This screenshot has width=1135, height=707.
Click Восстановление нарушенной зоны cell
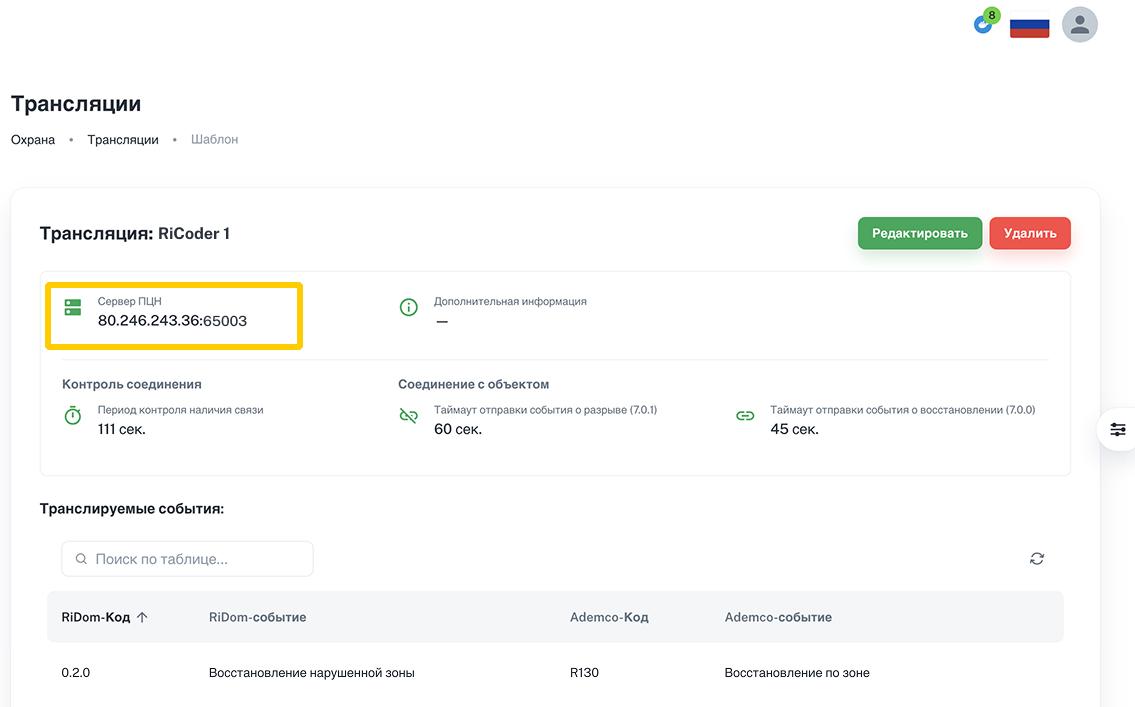[311, 673]
